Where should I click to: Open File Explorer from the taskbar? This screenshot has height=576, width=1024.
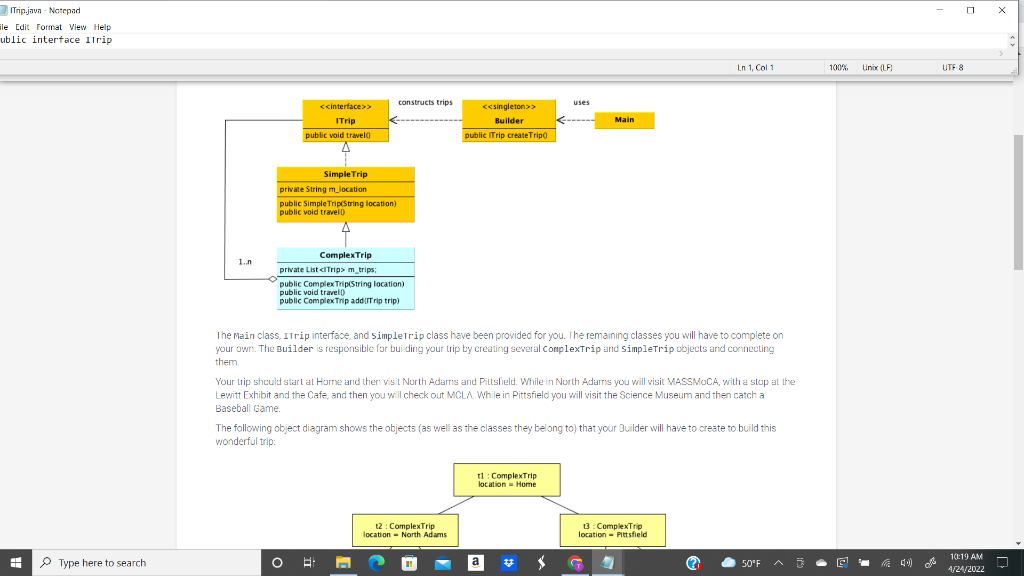point(342,563)
